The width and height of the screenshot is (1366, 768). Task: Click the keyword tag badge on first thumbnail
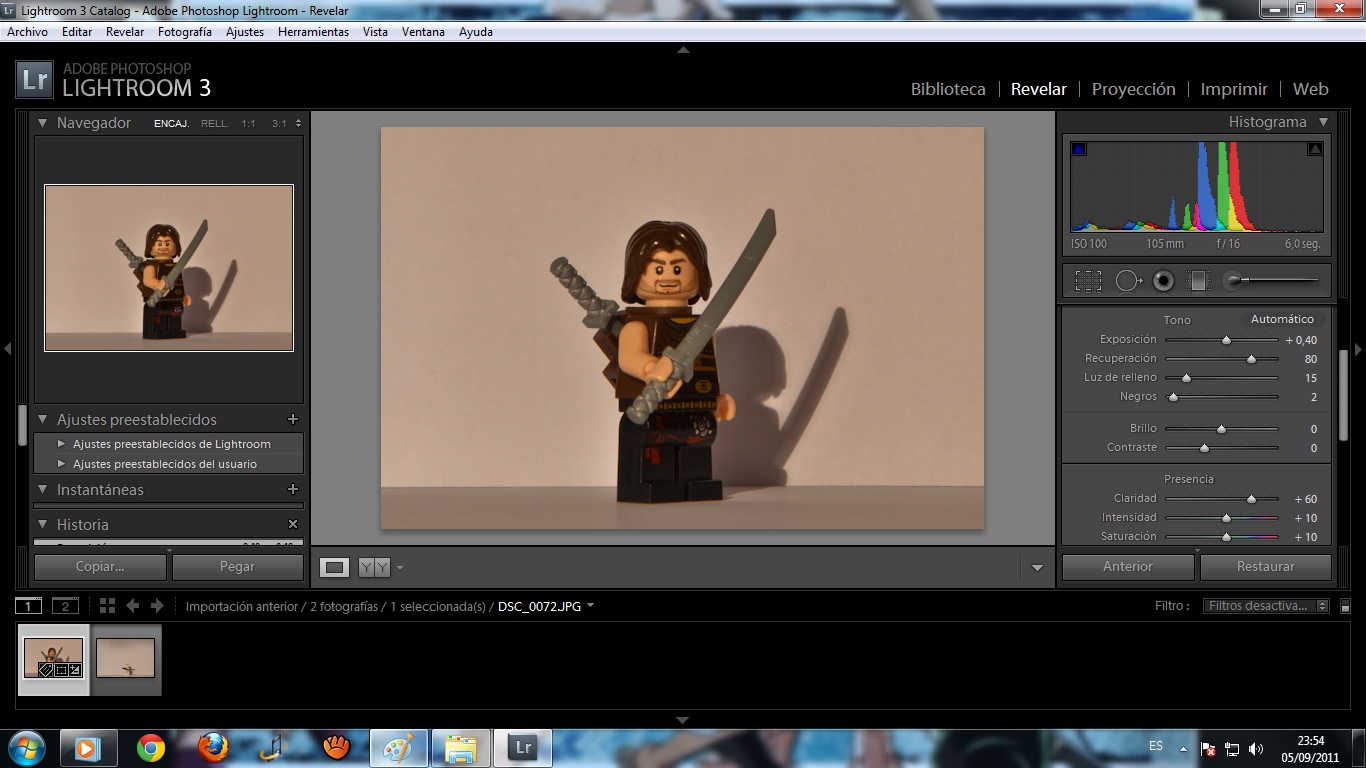point(46,670)
